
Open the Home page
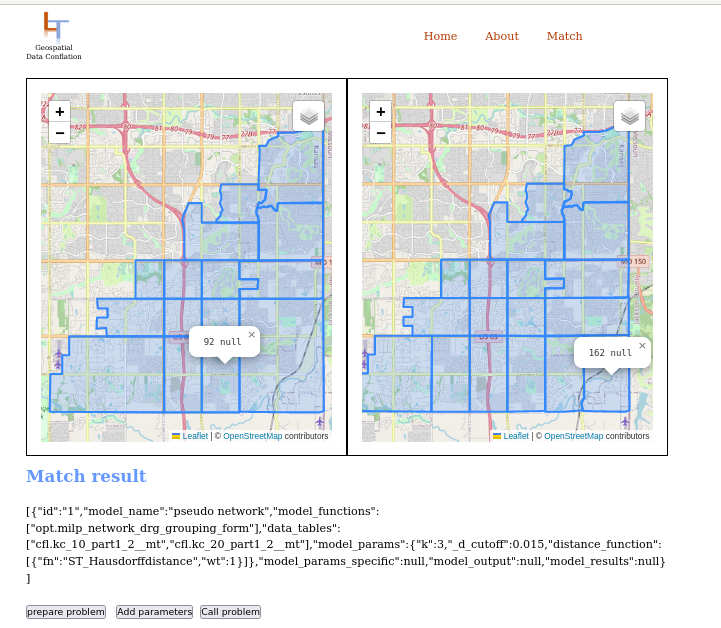[x=441, y=36]
